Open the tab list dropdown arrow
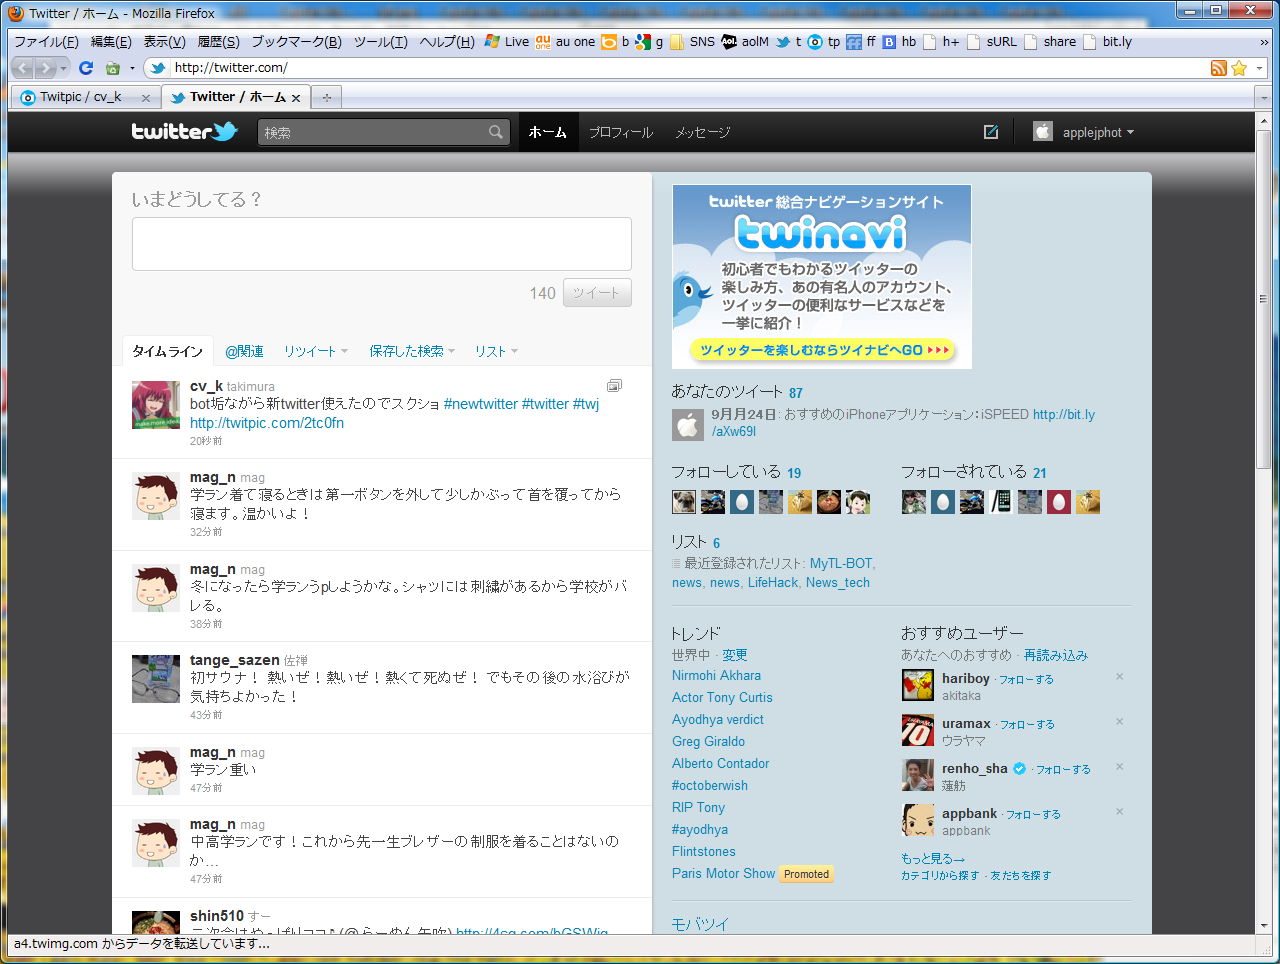The width and height of the screenshot is (1280, 964). click(x=1264, y=98)
